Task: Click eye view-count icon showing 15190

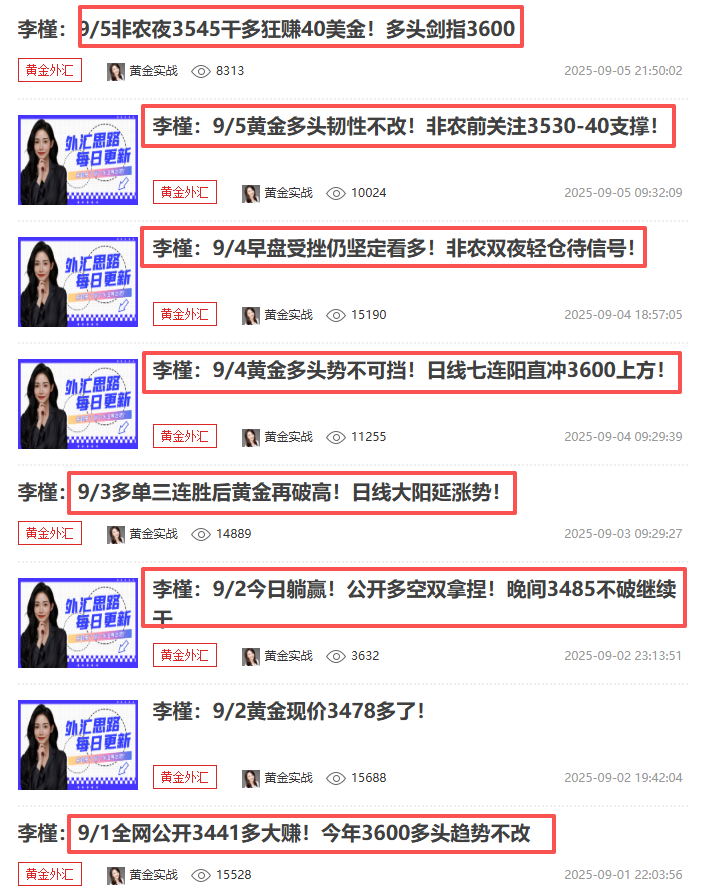Action: click(x=336, y=315)
